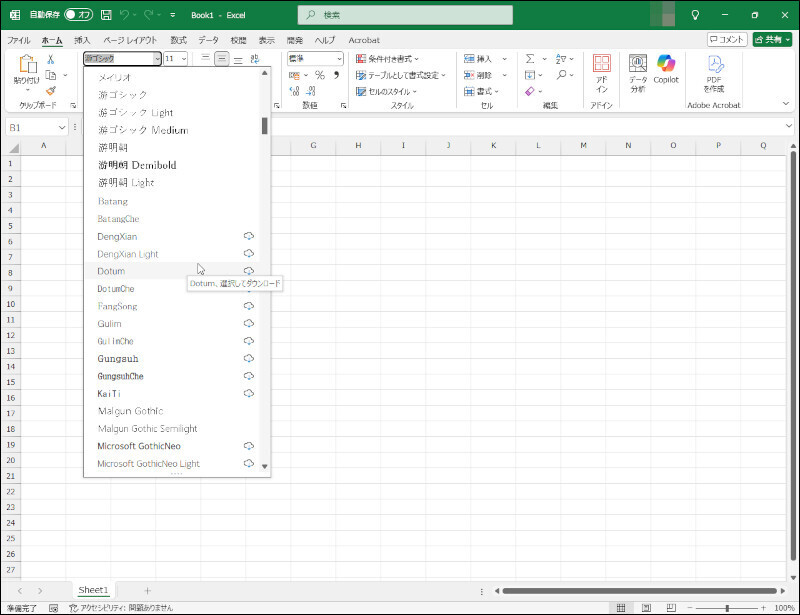Viewport: 800px width, 615px height.
Task: Open the font name dropdown arrow
Action: (x=157, y=59)
